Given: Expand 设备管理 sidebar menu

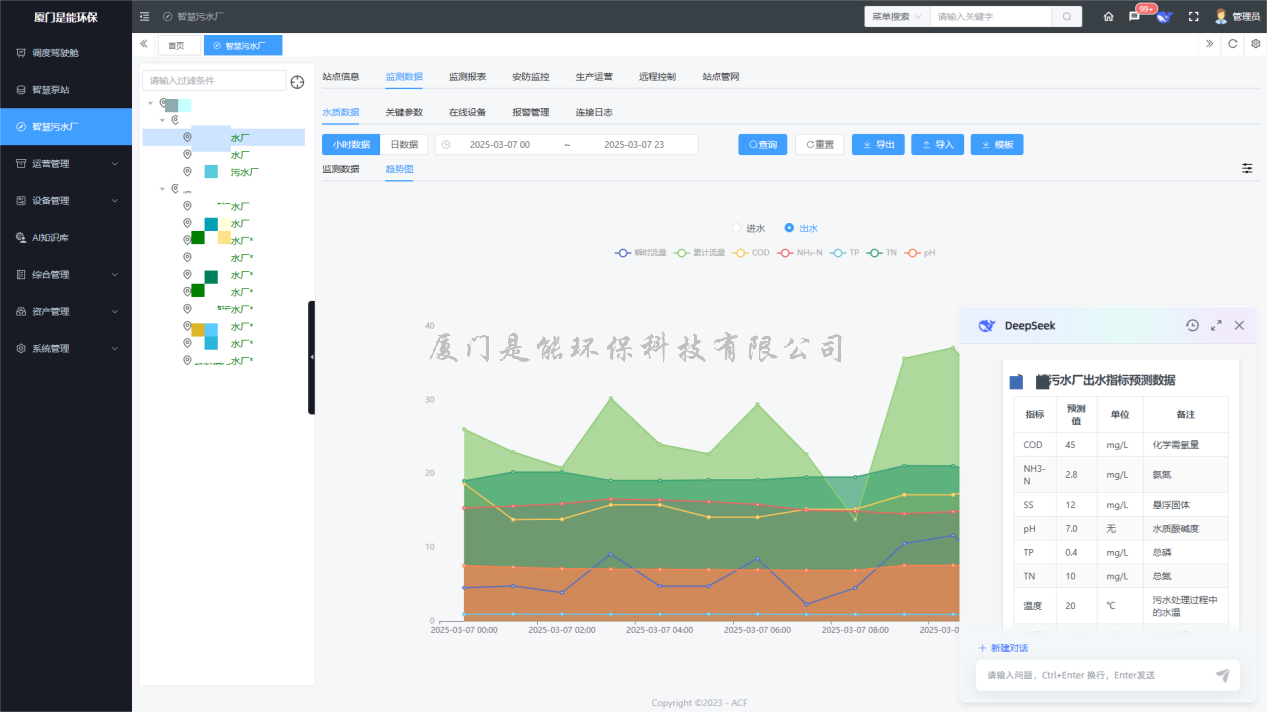Looking at the screenshot, I should pos(66,201).
